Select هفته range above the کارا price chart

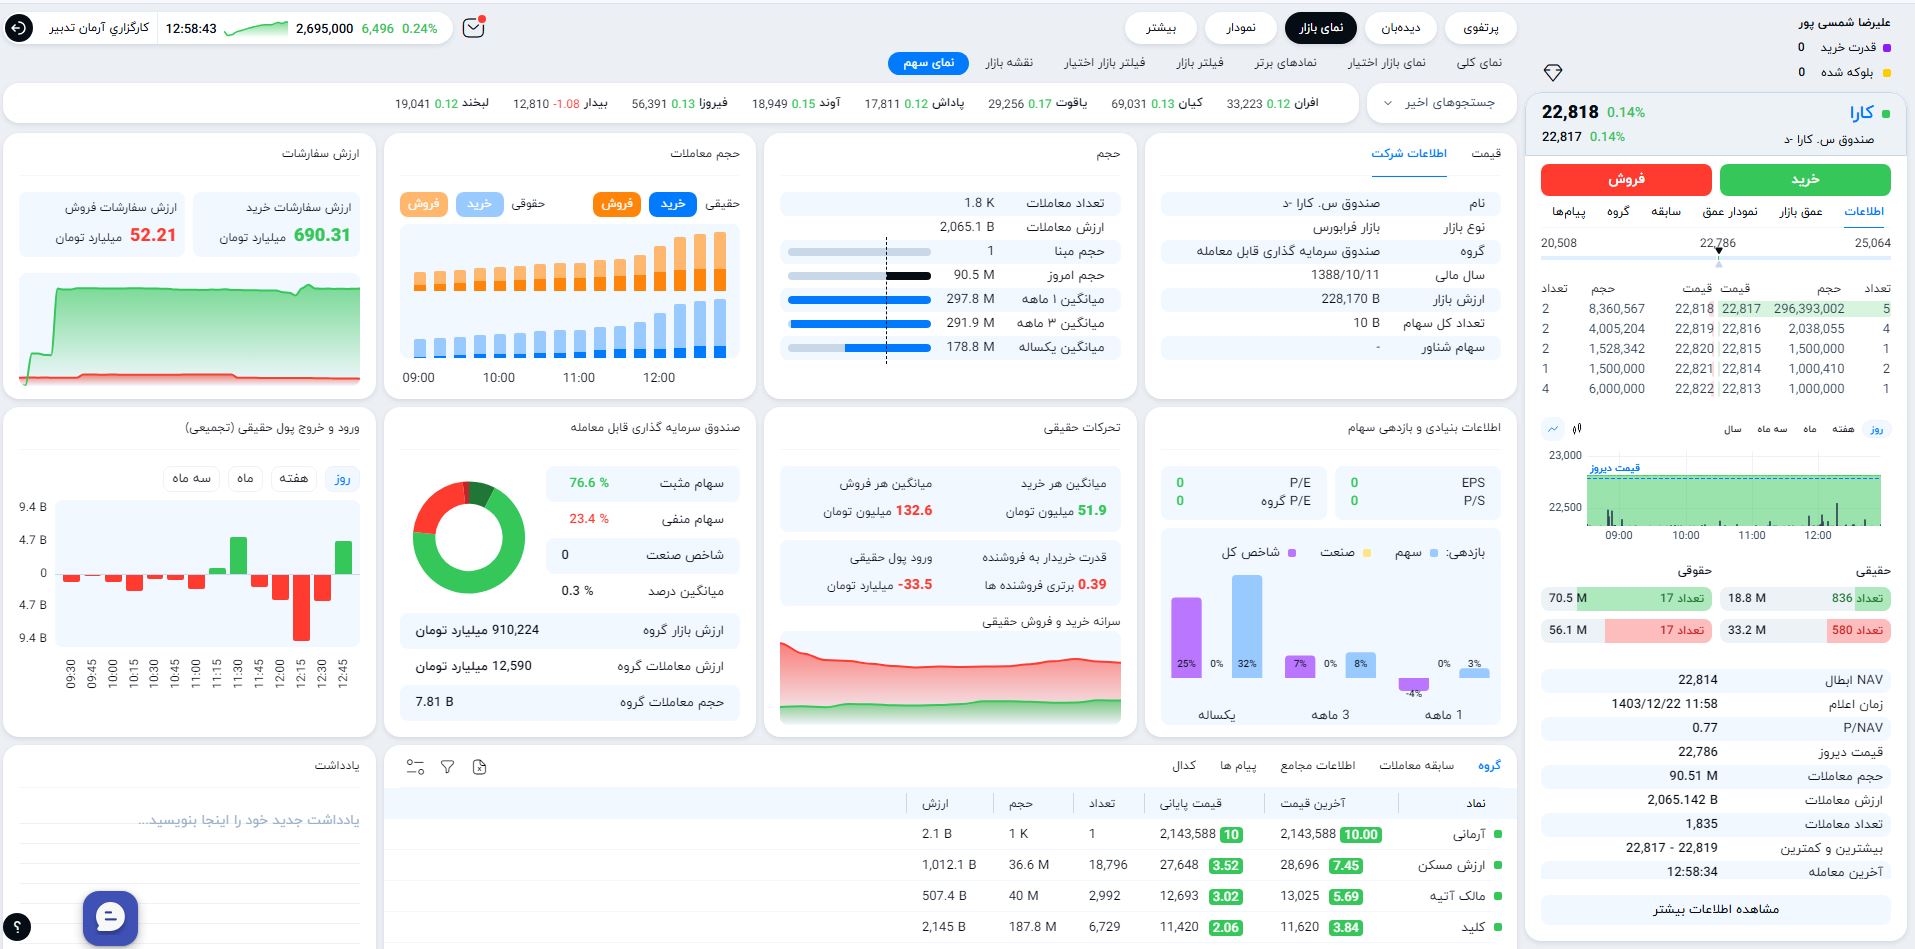[1843, 429]
